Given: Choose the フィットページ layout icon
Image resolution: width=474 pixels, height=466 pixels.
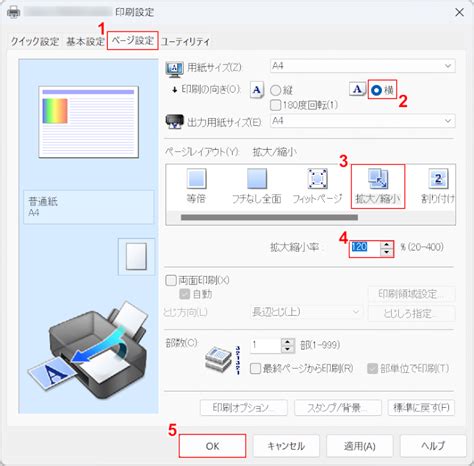Looking at the screenshot, I should click(x=317, y=186).
